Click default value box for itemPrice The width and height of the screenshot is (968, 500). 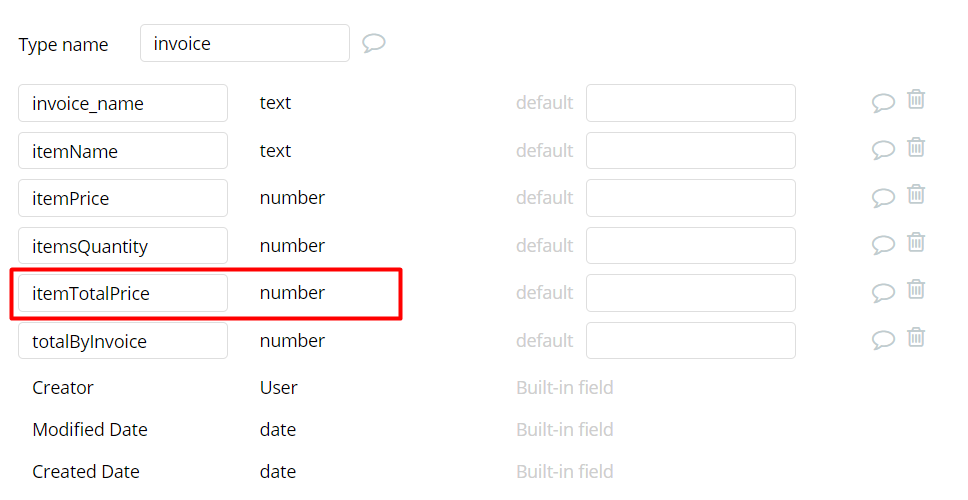pyautogui.click(x=690, y=198)
